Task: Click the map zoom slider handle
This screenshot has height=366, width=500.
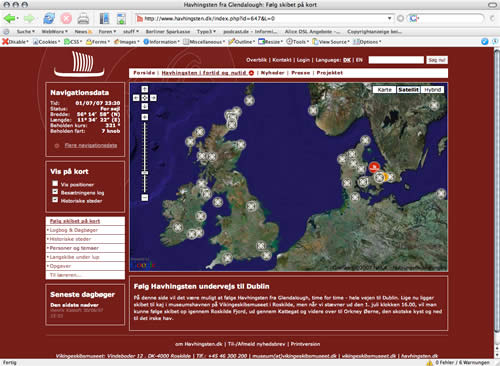Action: pyautogui.click(x=145, y=173)
